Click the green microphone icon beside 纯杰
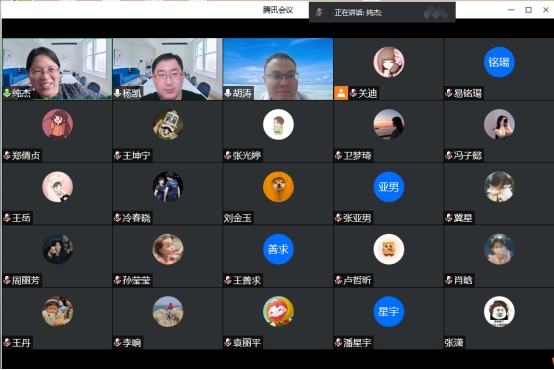554x370 pixels. (x=7, y=93)
